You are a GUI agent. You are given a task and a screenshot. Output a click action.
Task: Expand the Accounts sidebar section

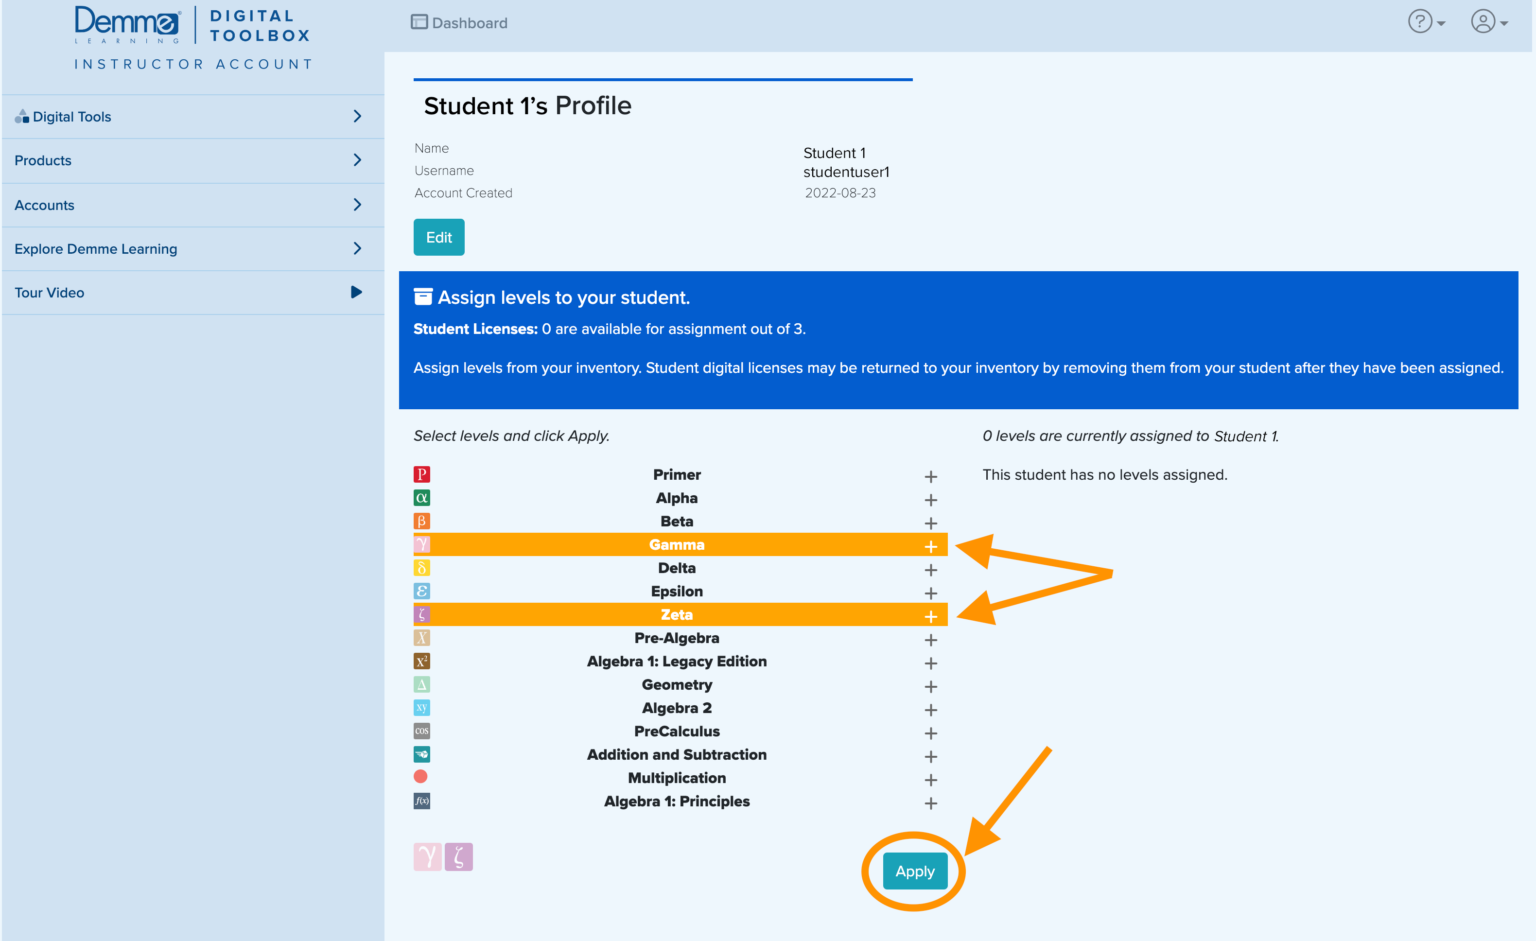tap(193, 205)
